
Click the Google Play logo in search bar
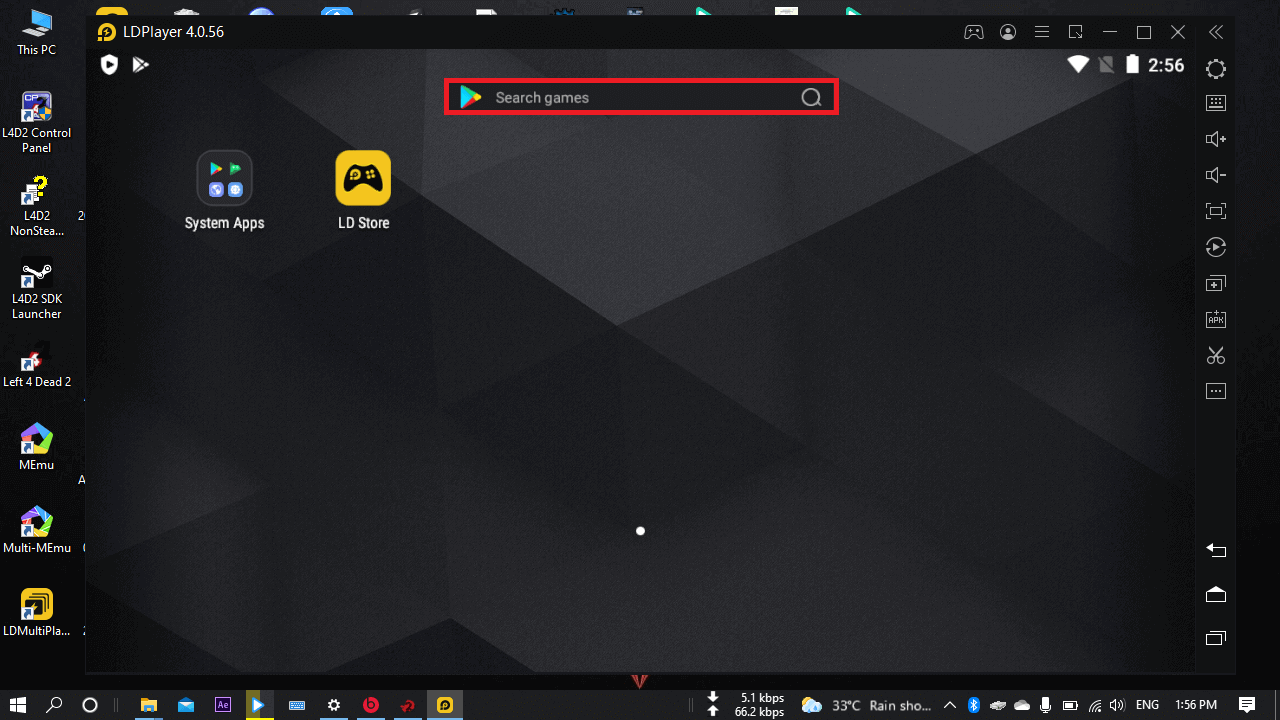470,97
